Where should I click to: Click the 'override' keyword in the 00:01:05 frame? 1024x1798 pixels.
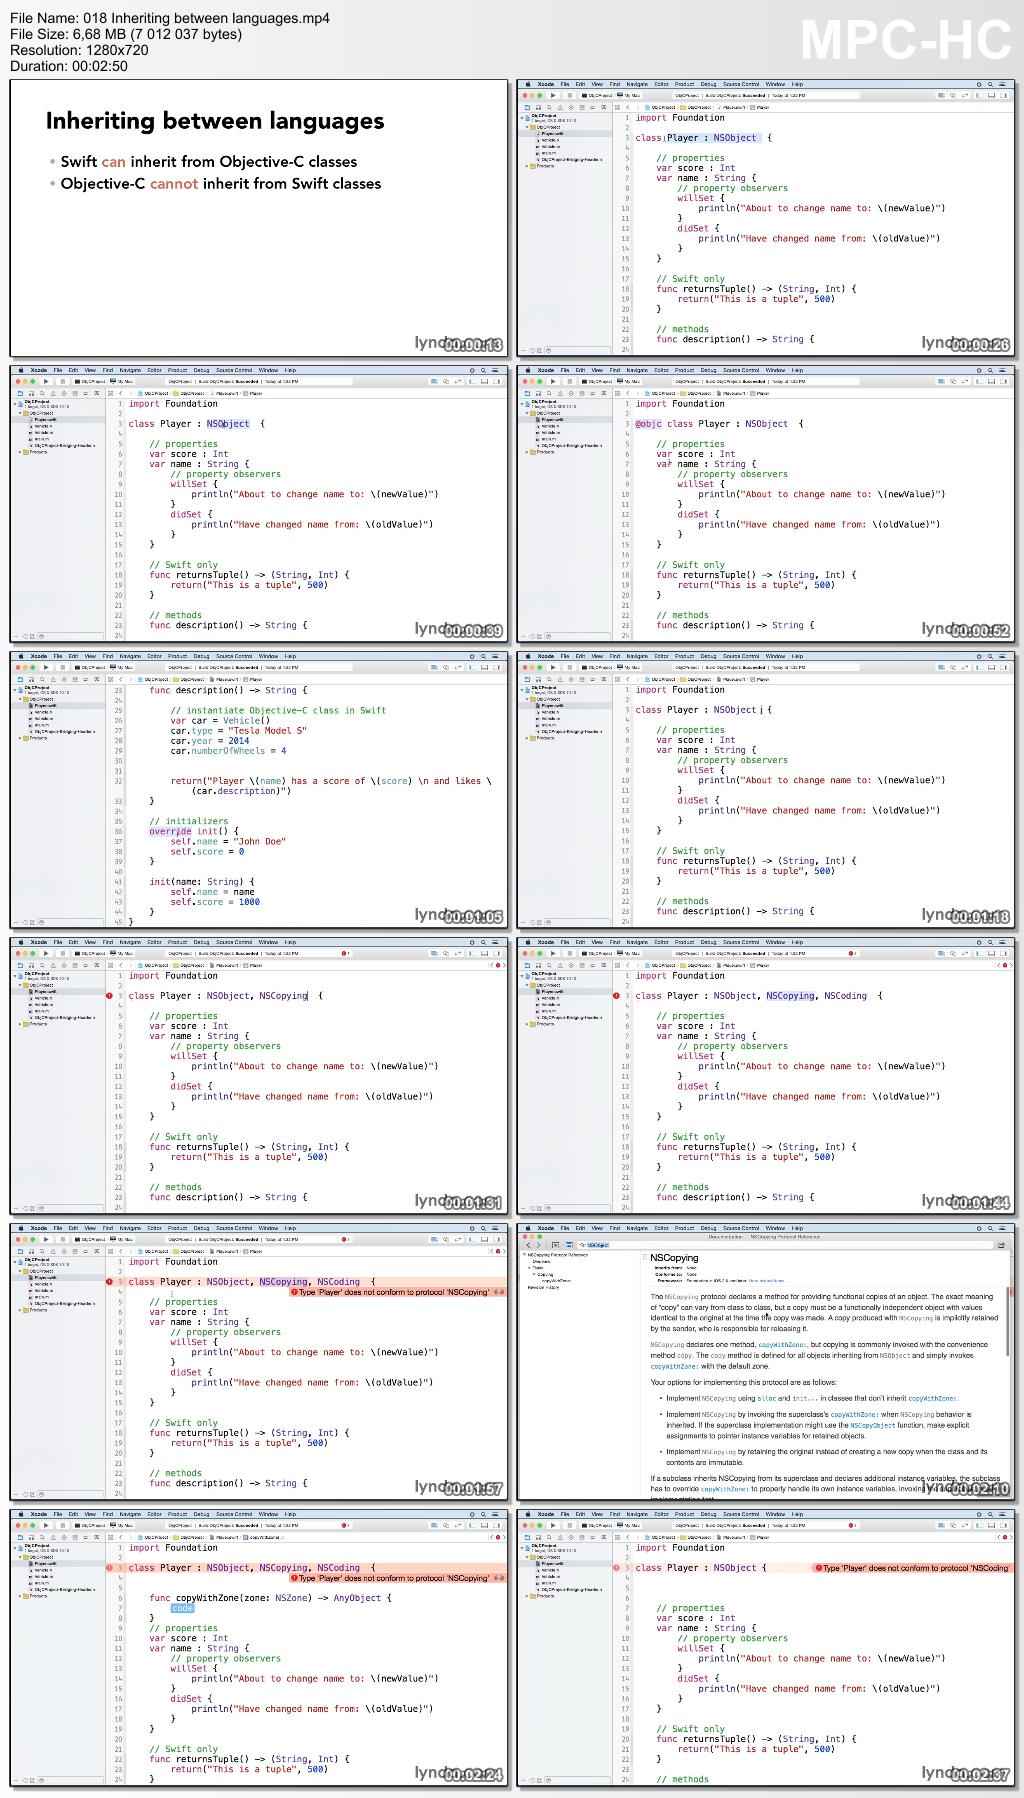[170, 831]
